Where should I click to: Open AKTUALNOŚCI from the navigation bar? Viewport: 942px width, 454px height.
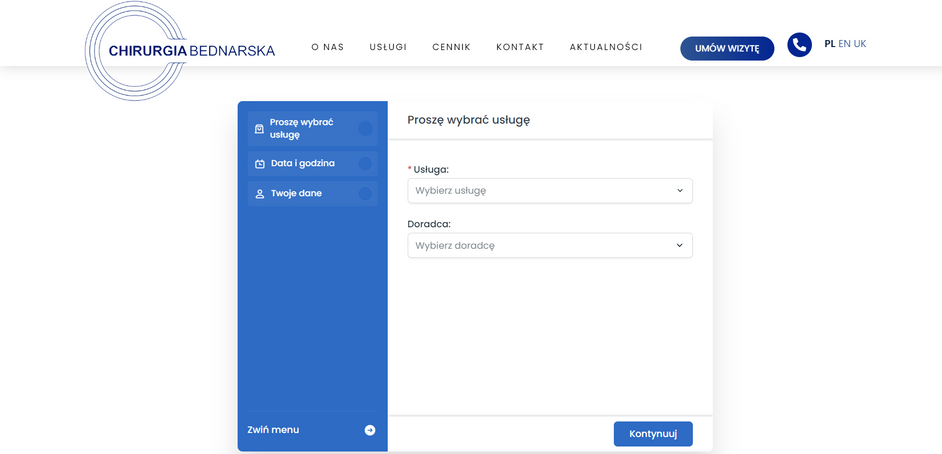(x=606, y=48)
